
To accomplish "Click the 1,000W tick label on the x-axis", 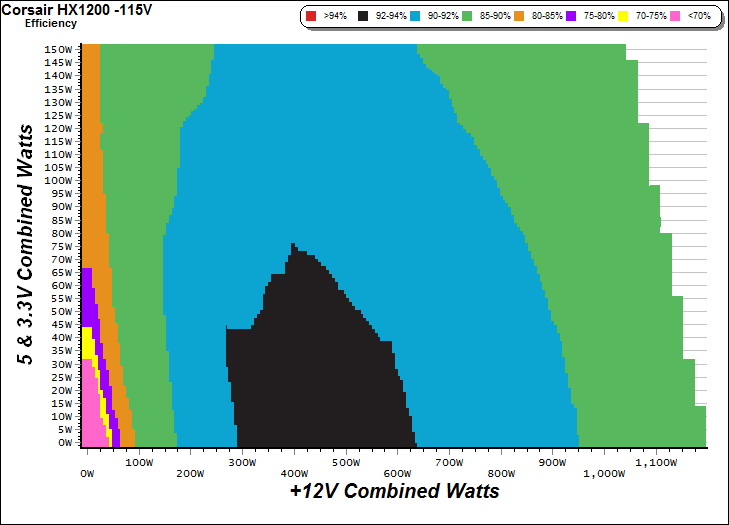I will (x=603, y=463).
